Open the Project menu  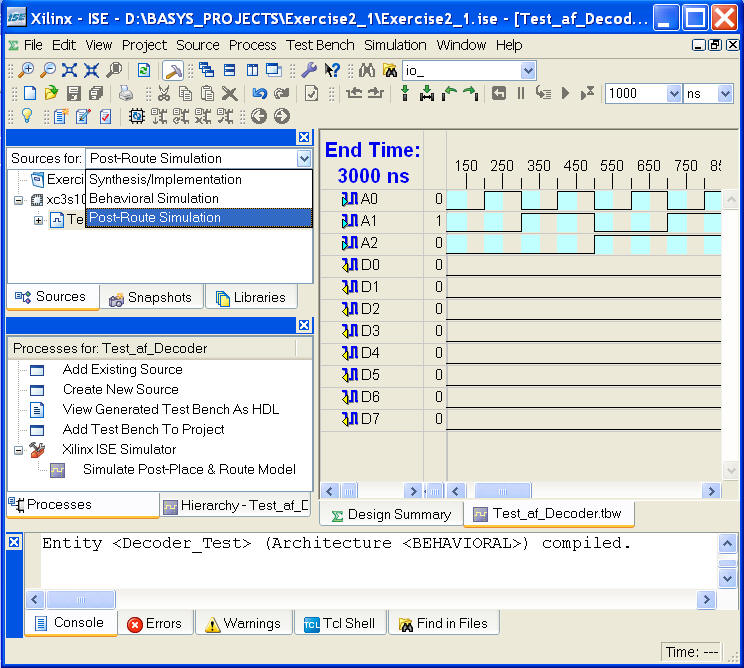(x=144, y=45)
